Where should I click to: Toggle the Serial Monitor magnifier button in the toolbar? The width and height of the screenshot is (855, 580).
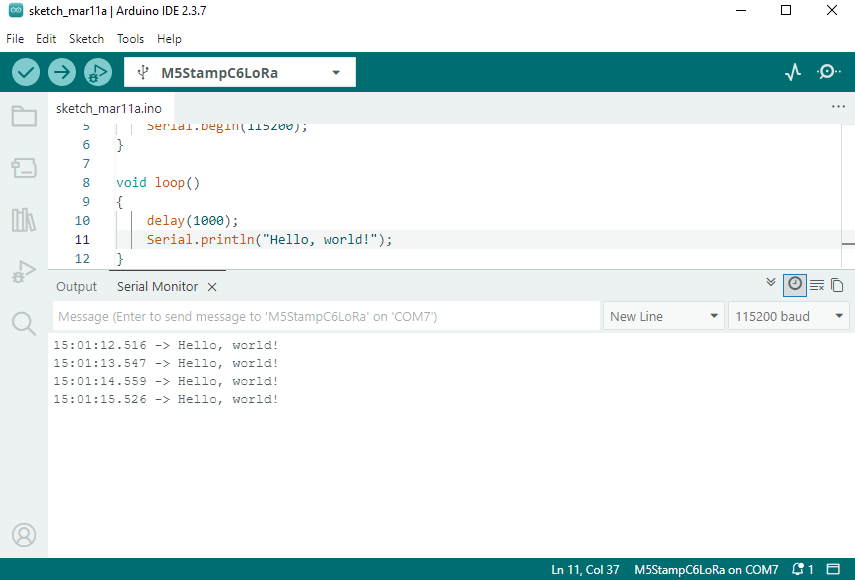[x=829, y=72]
